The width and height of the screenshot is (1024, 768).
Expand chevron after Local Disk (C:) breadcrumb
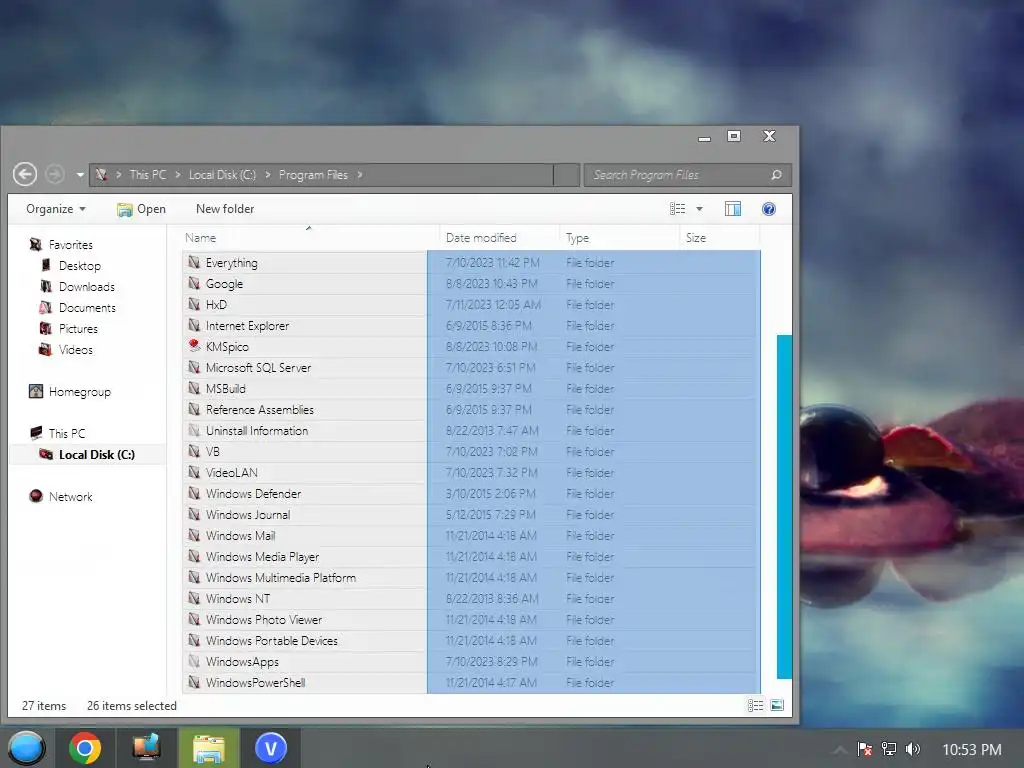pyautogui.click(x=268, y=175)
